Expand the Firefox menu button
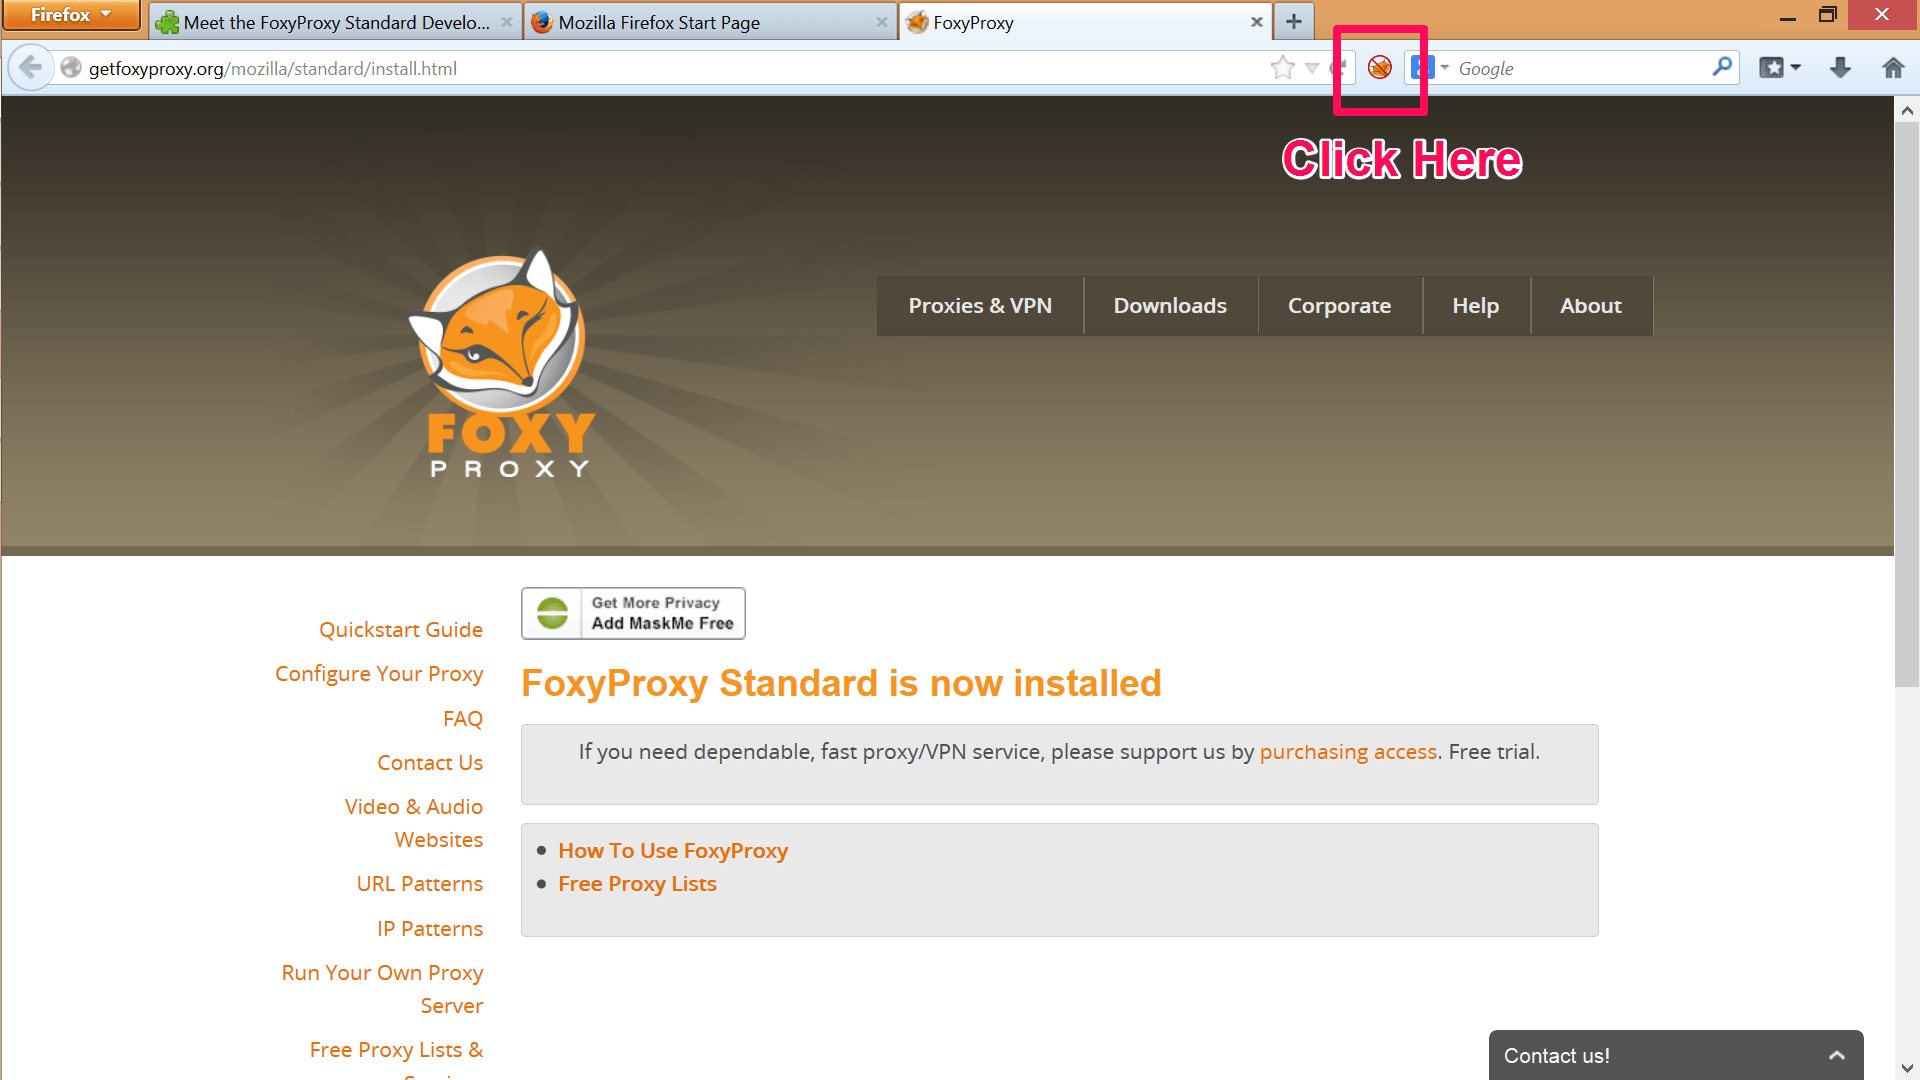 pyautogui.click(x=70, y=15)
